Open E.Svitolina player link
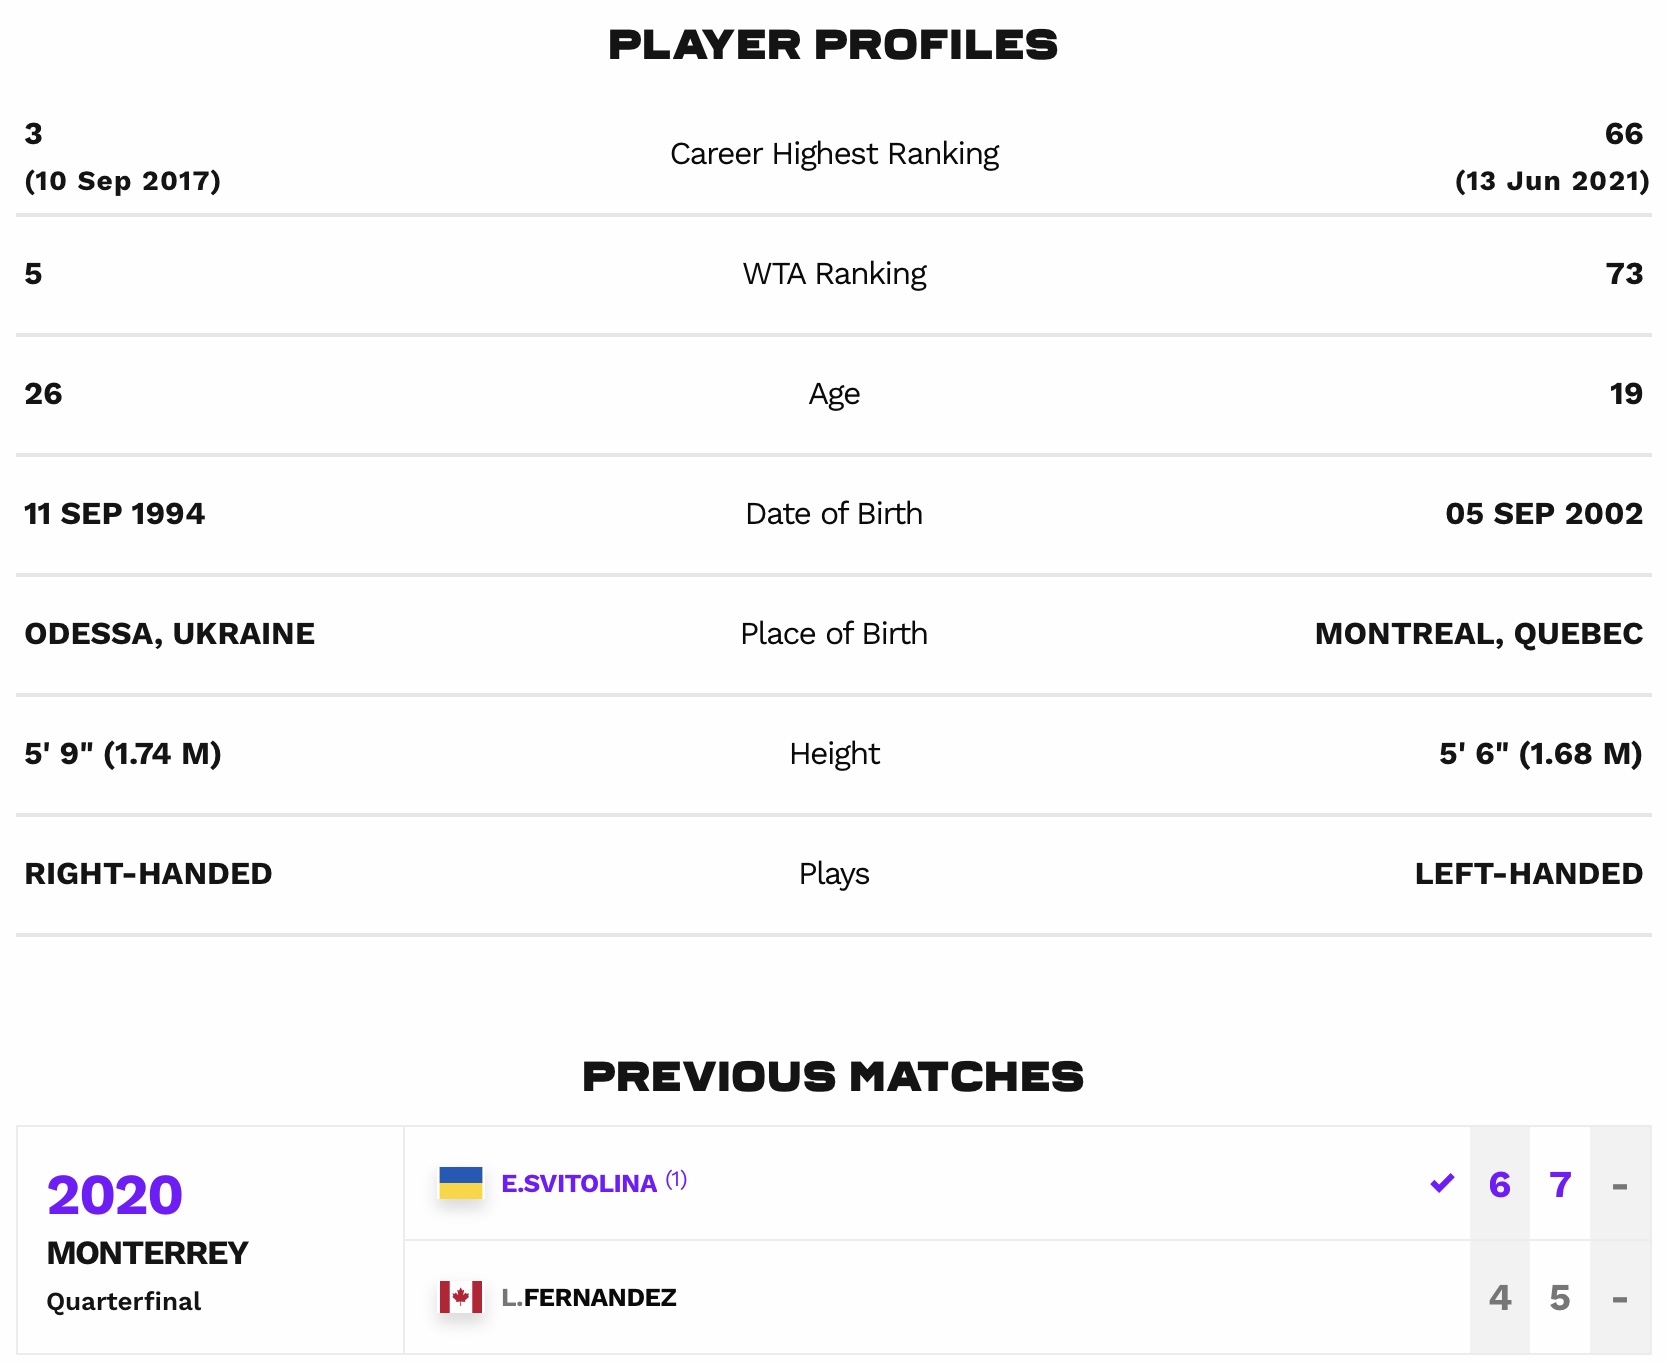The height and width of the screenshot is (1363, 1668). tap(579, 1184)
